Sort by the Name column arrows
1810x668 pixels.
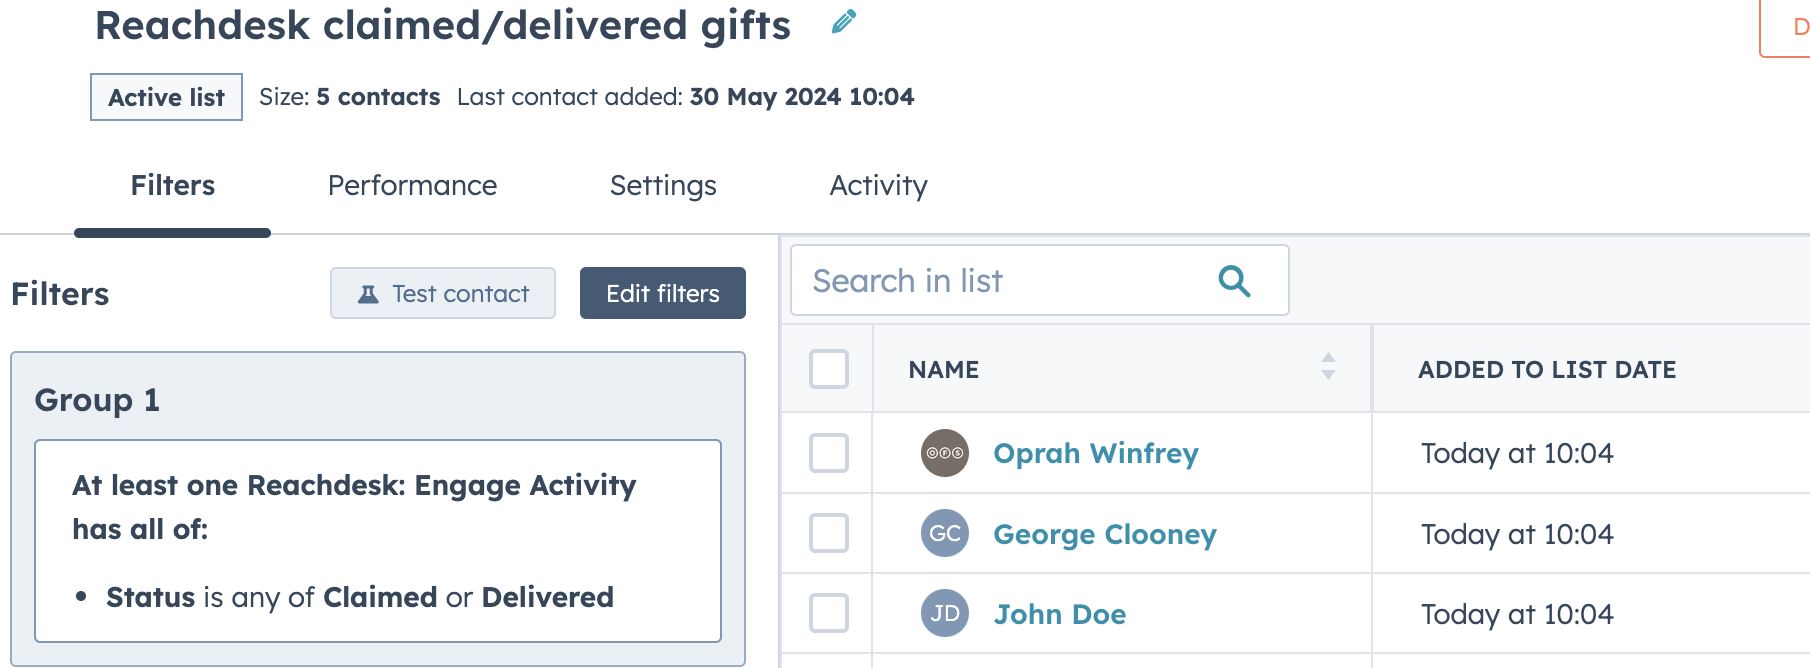(1328, 366)
